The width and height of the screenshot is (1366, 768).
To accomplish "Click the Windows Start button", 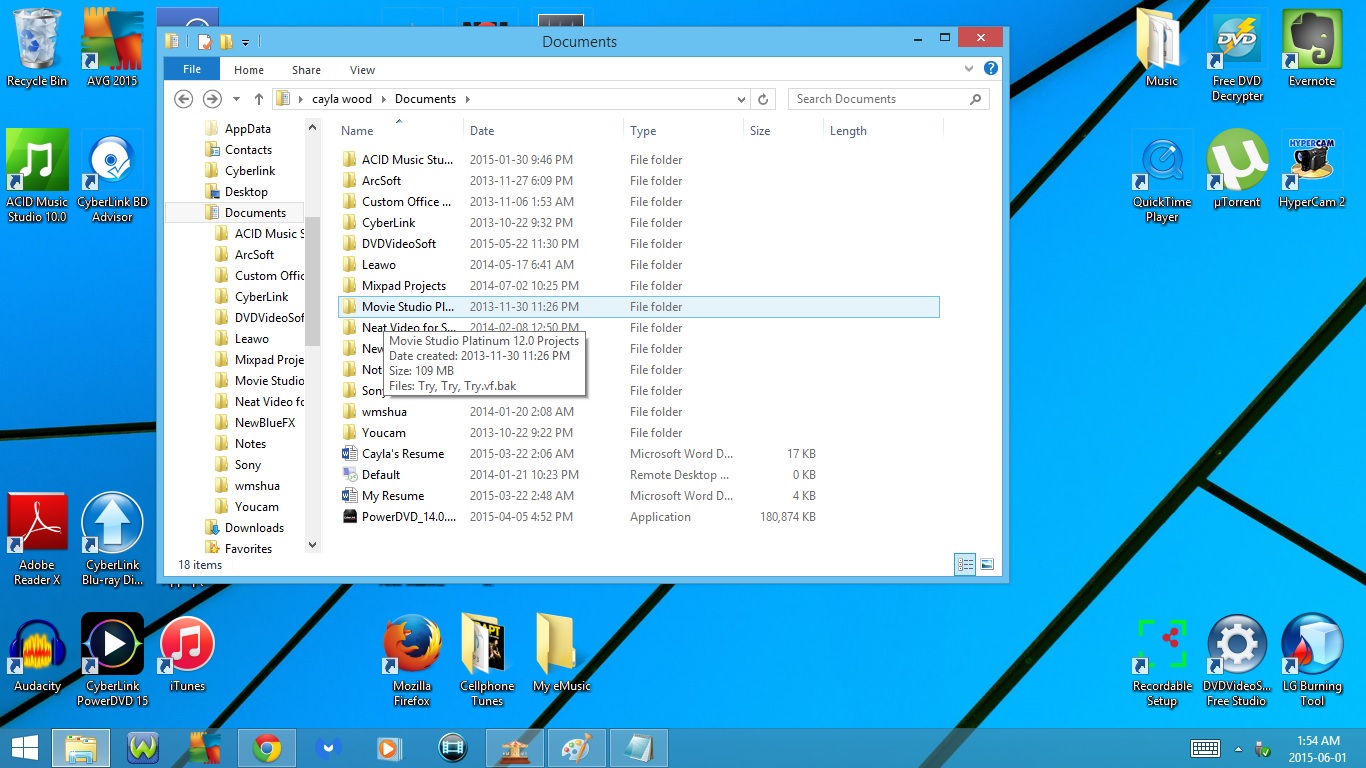I will [x=24, y=748].
